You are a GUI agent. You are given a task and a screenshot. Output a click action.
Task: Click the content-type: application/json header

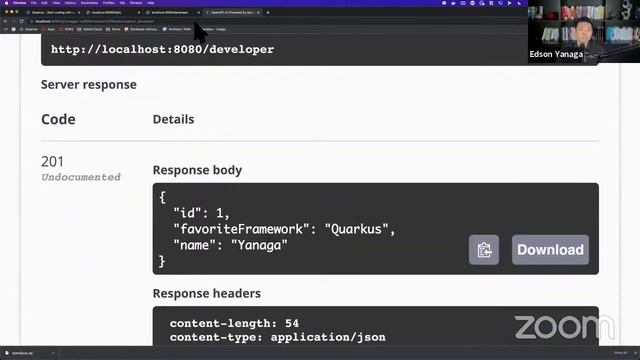coord(278,337)
